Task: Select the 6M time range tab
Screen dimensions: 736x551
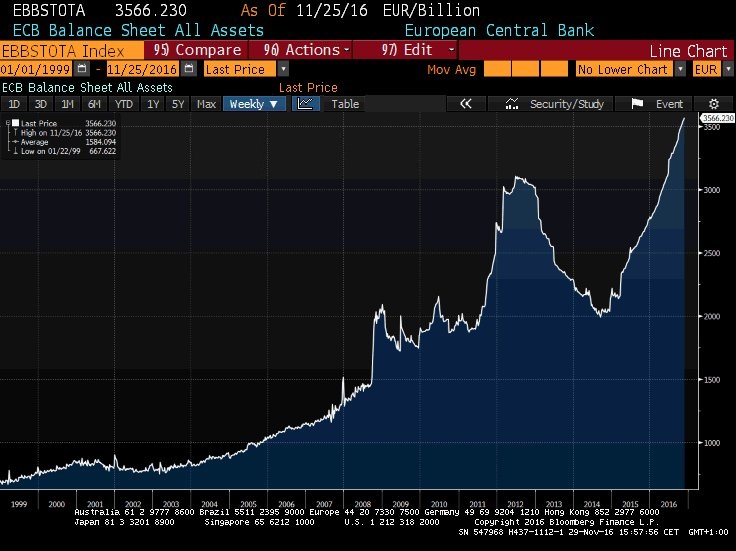Action: (94, 104)
